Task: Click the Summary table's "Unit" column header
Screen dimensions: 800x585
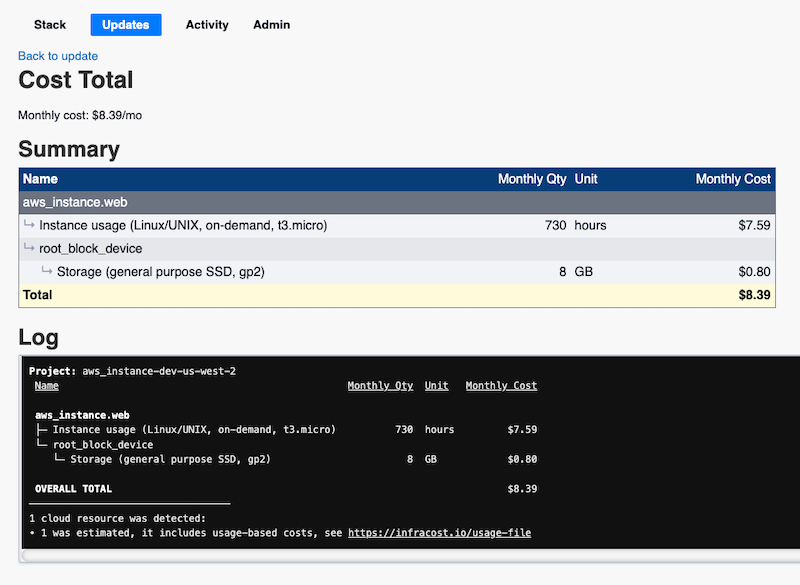Action: 586,179
